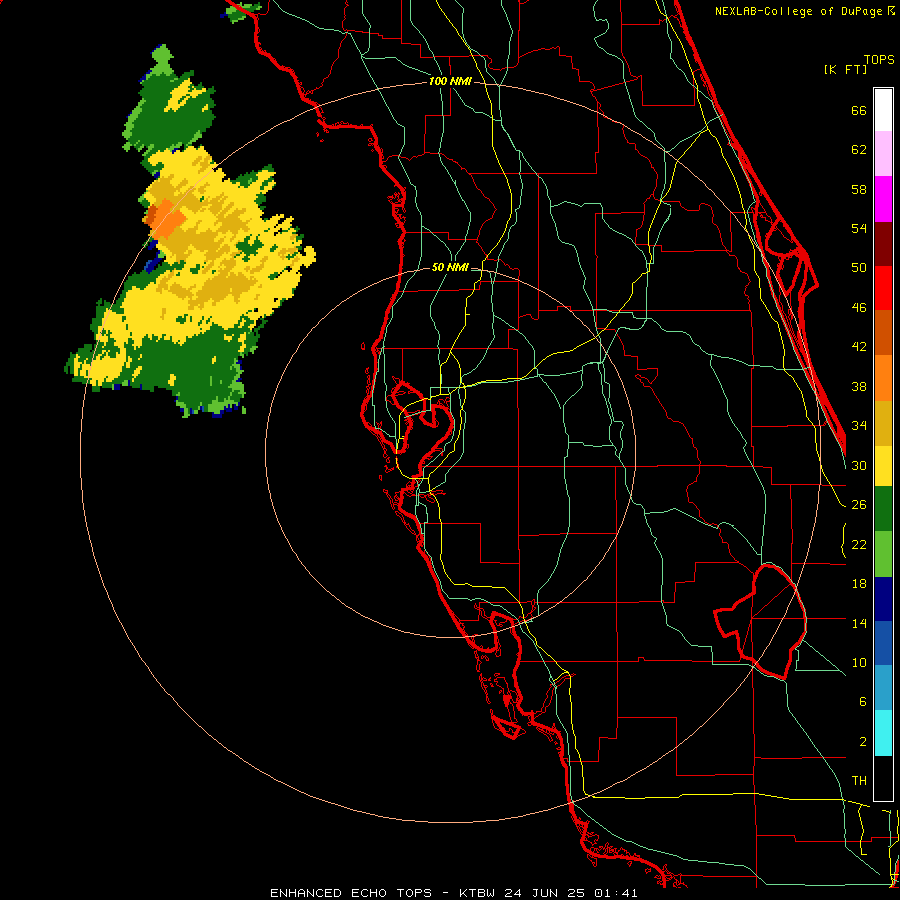Click the TOPS legend title

[x=879, y=59]
